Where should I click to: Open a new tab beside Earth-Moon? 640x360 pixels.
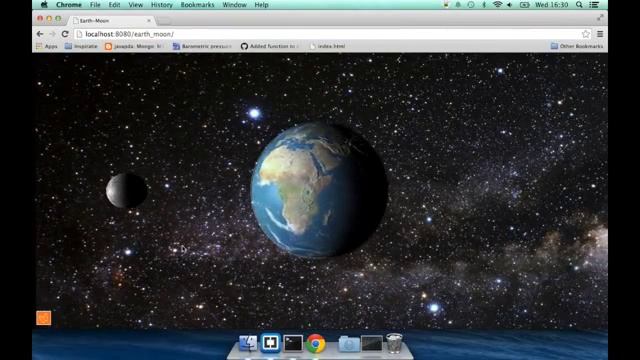(x=164, y=20)
